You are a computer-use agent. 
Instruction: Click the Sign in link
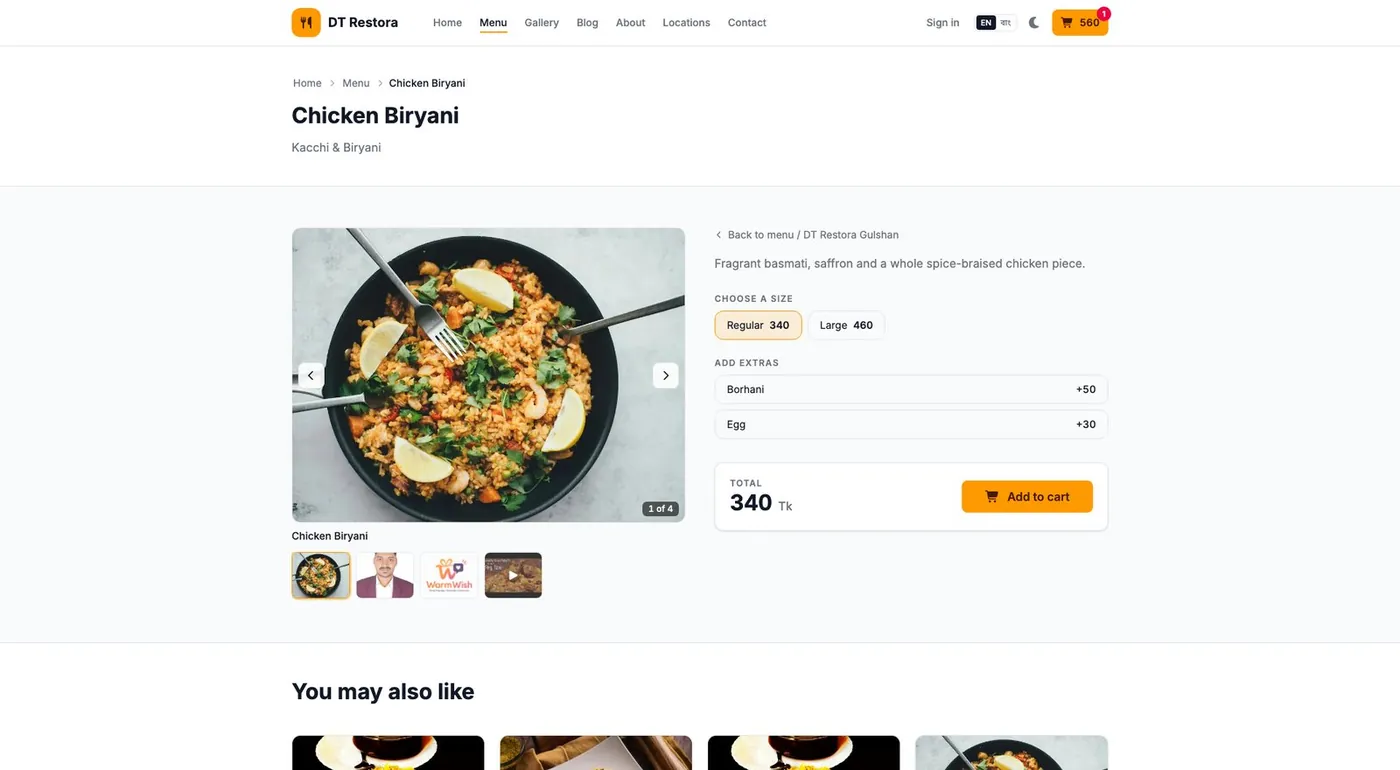click(x=942, y=22)
